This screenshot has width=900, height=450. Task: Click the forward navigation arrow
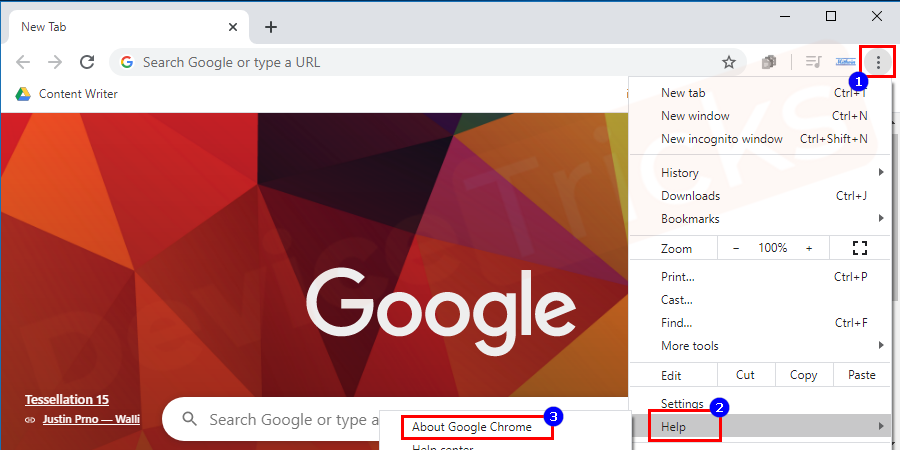pyautogui.click(x=55, y=62)
